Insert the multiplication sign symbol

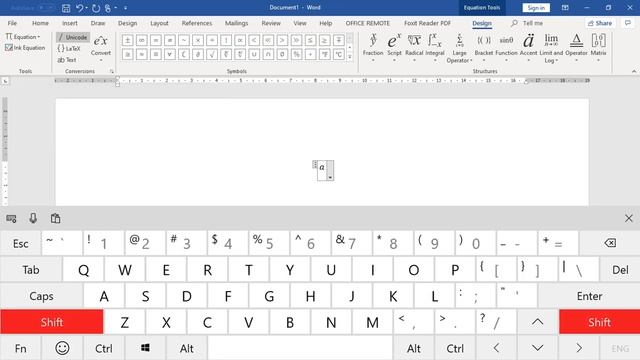(198, 40)
